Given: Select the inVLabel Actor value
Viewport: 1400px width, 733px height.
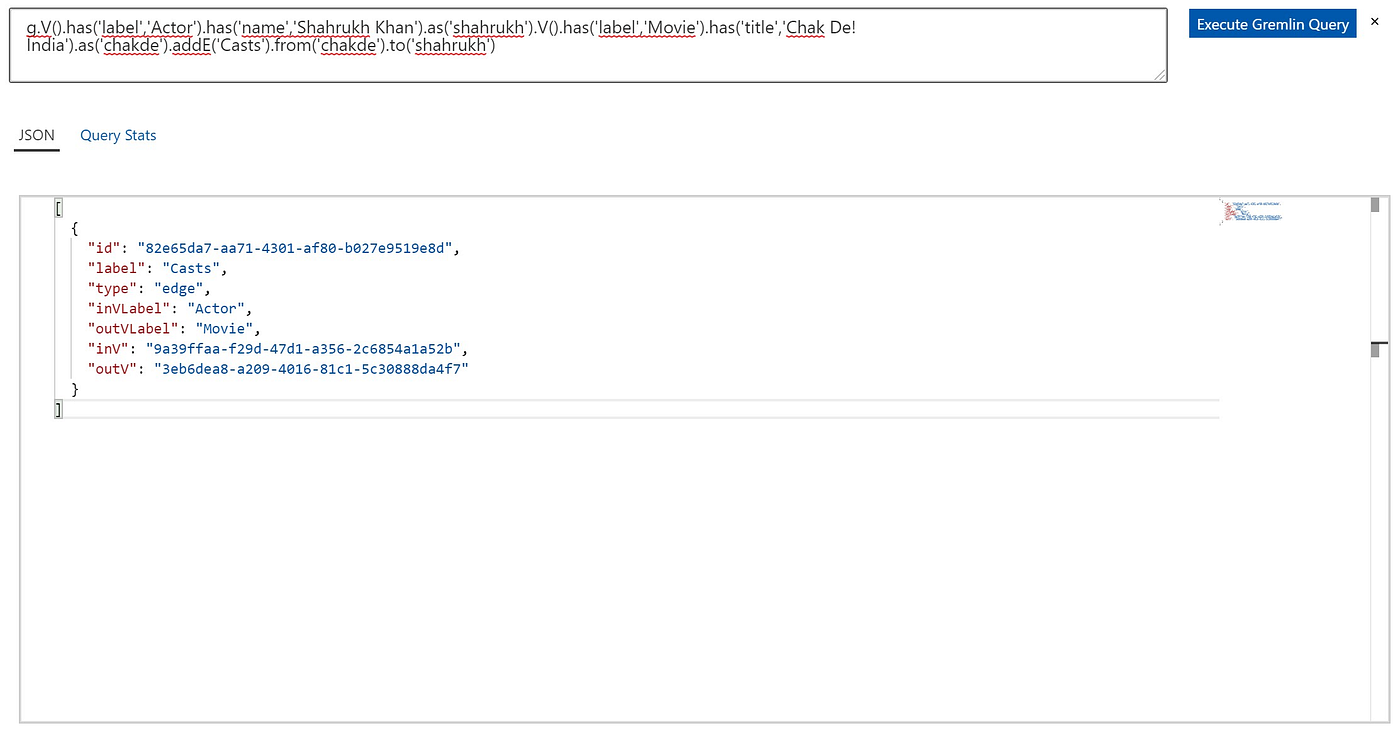Looking at the screenshot, I should 216,308.
